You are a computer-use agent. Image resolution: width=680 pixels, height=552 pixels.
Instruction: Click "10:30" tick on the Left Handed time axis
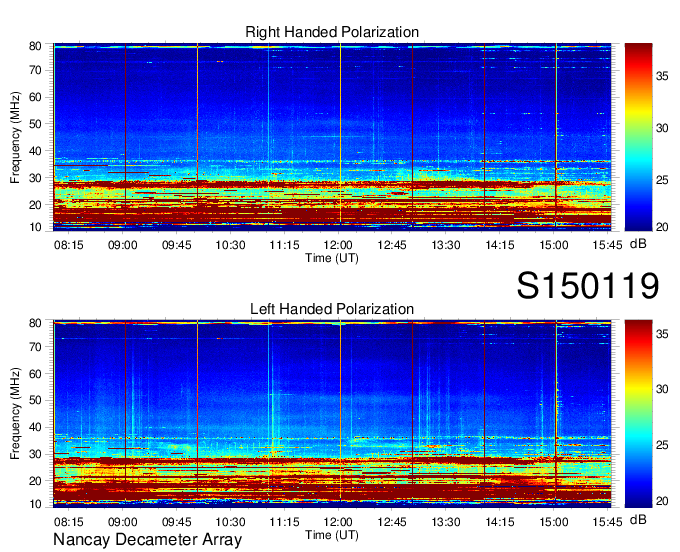point(230,522)
